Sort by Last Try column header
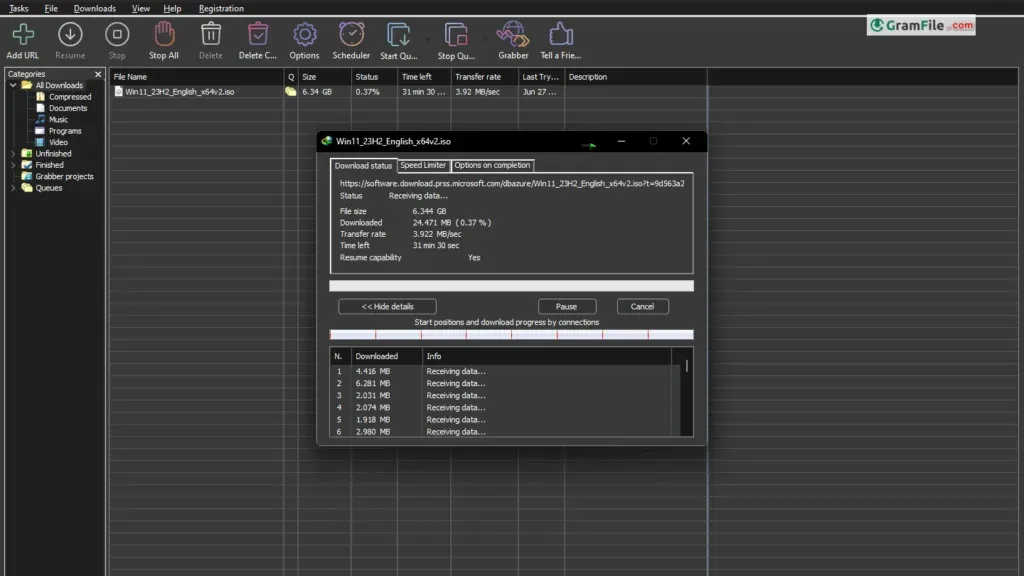Viewport: 1024px width, 576px height. 541,77
